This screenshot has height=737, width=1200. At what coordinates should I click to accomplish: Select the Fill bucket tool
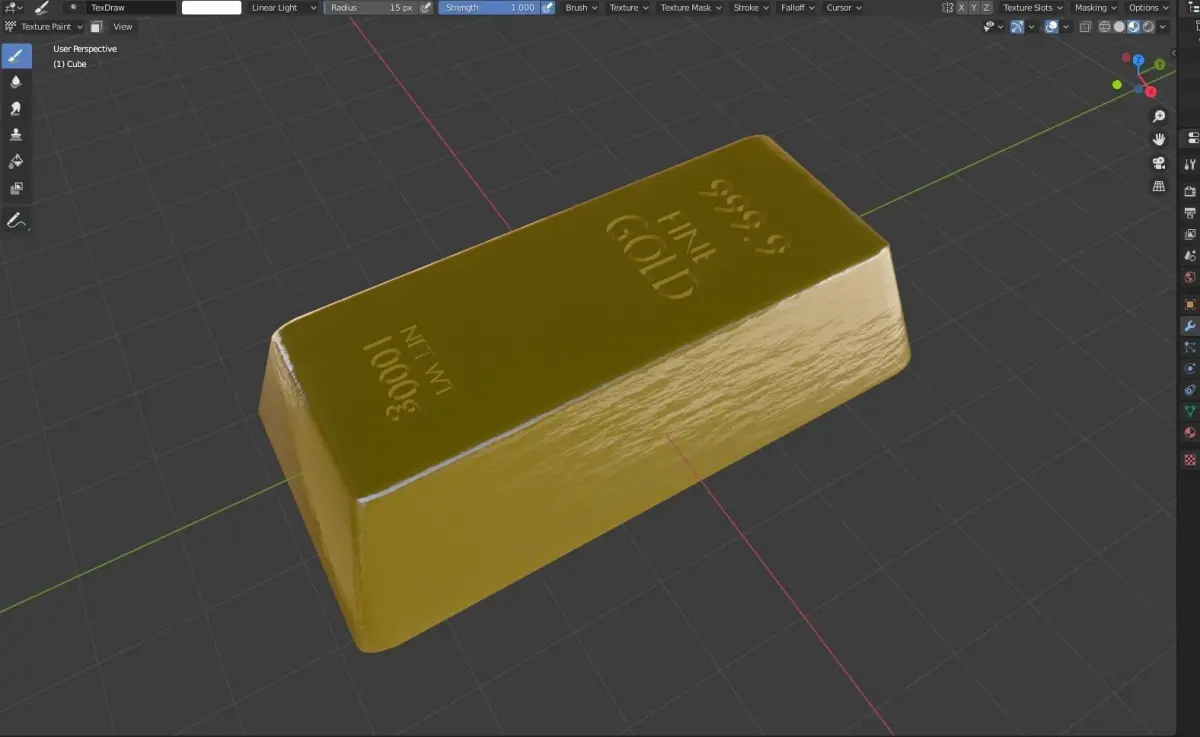(x=16, y=161)
